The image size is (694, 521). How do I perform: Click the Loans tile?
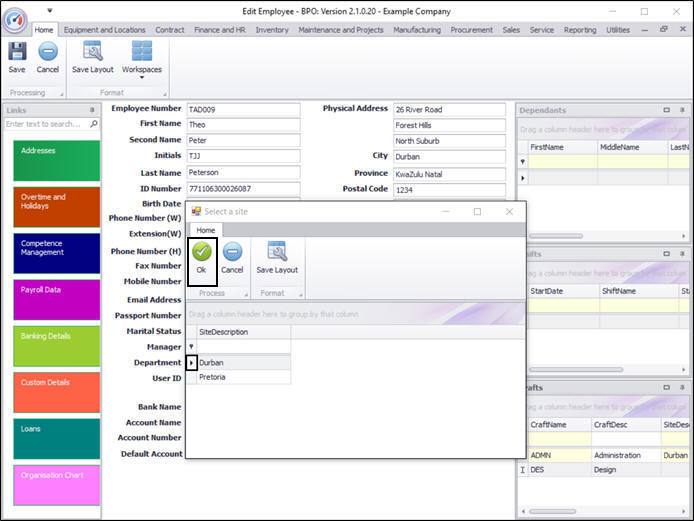pyautogui.click(x=57, y=439)
